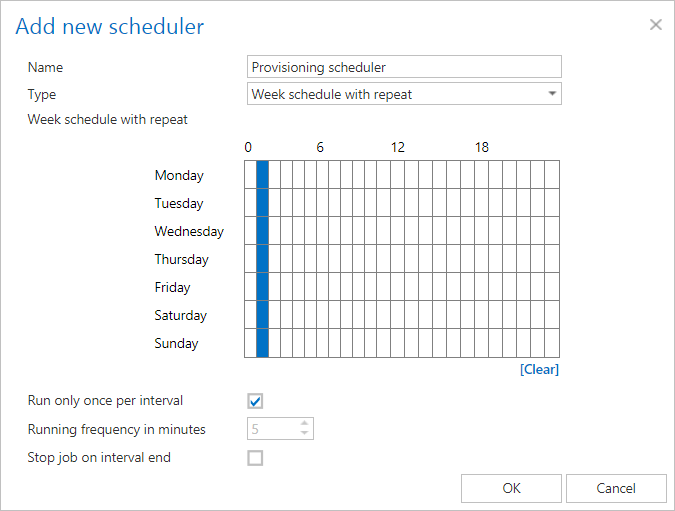Click the Name text field
The width and height of the screenshot is (675, 511).
[404, 67]
